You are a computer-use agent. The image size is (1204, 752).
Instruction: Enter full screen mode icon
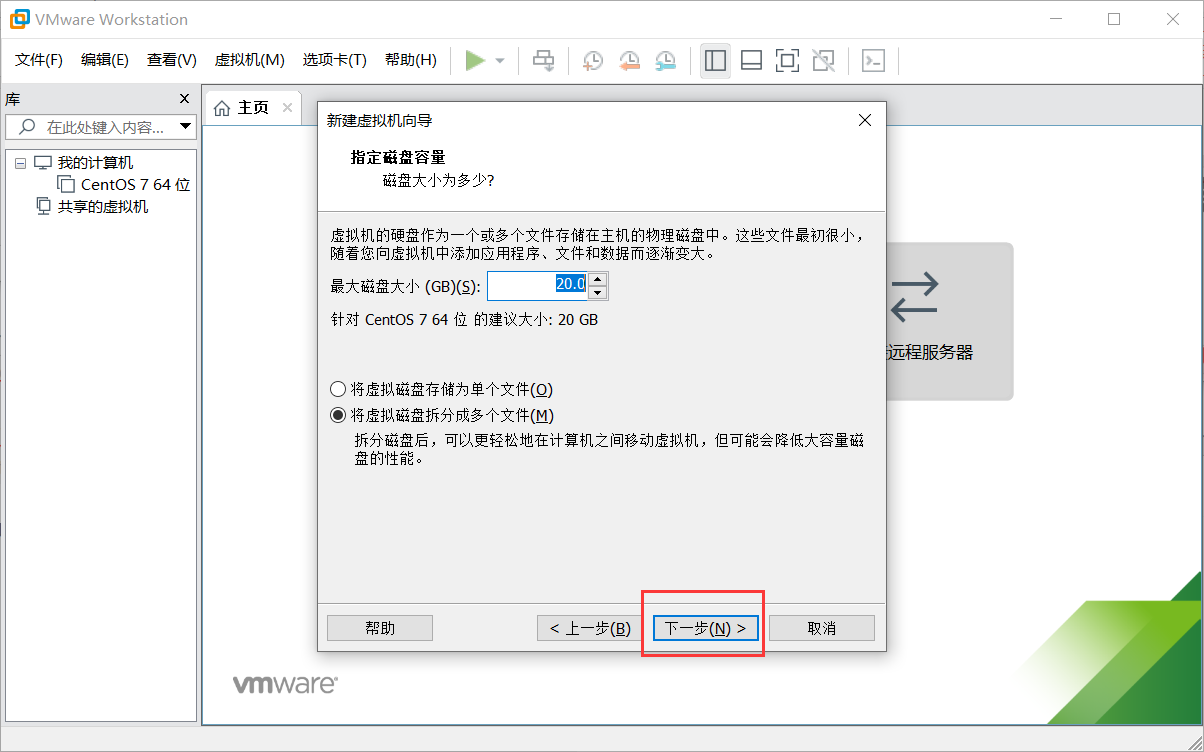[x=787, y=61]
